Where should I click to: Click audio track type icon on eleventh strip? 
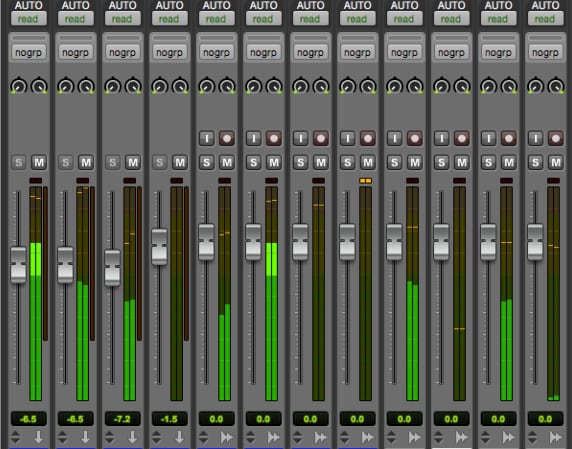click(x=509, y=437)
